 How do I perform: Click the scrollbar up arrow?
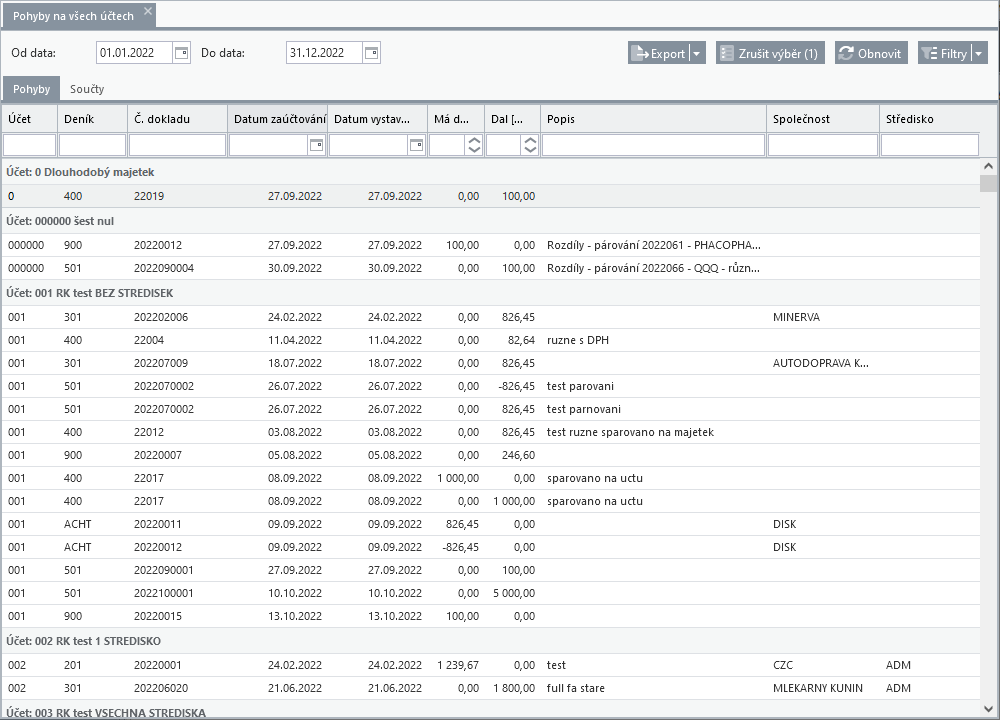tap(989, 166)
